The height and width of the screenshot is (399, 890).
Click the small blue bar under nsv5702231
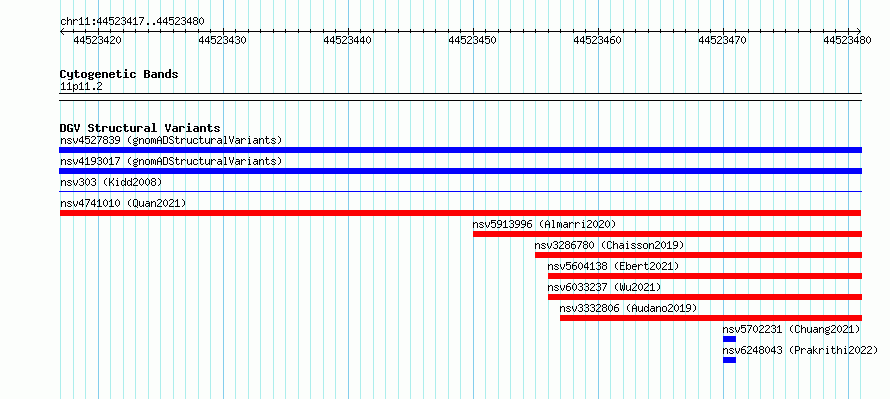coord(729,339)
